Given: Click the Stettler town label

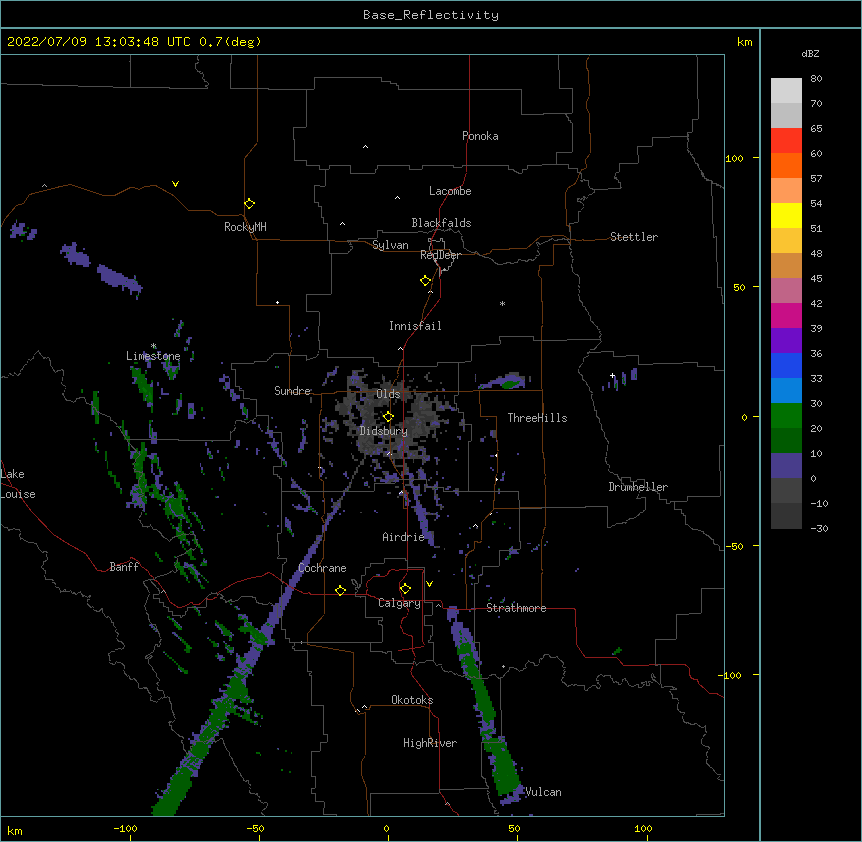Looking at the screenshot, I should (634, 237).
